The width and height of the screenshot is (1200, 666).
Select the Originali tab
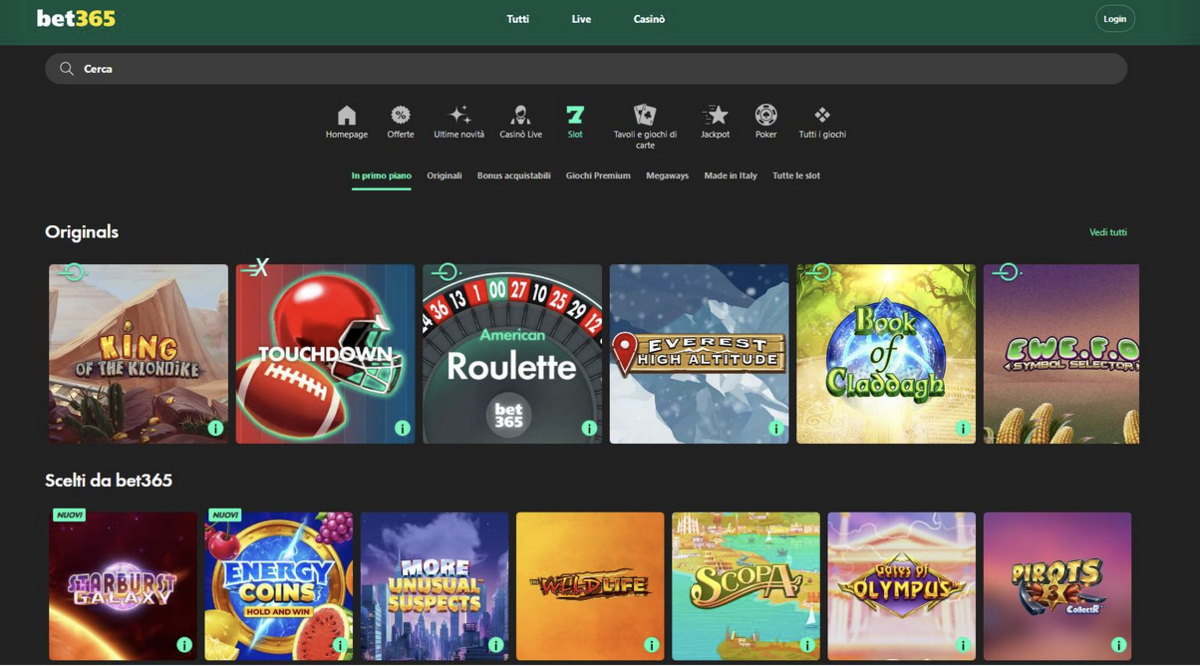point(444,176)
